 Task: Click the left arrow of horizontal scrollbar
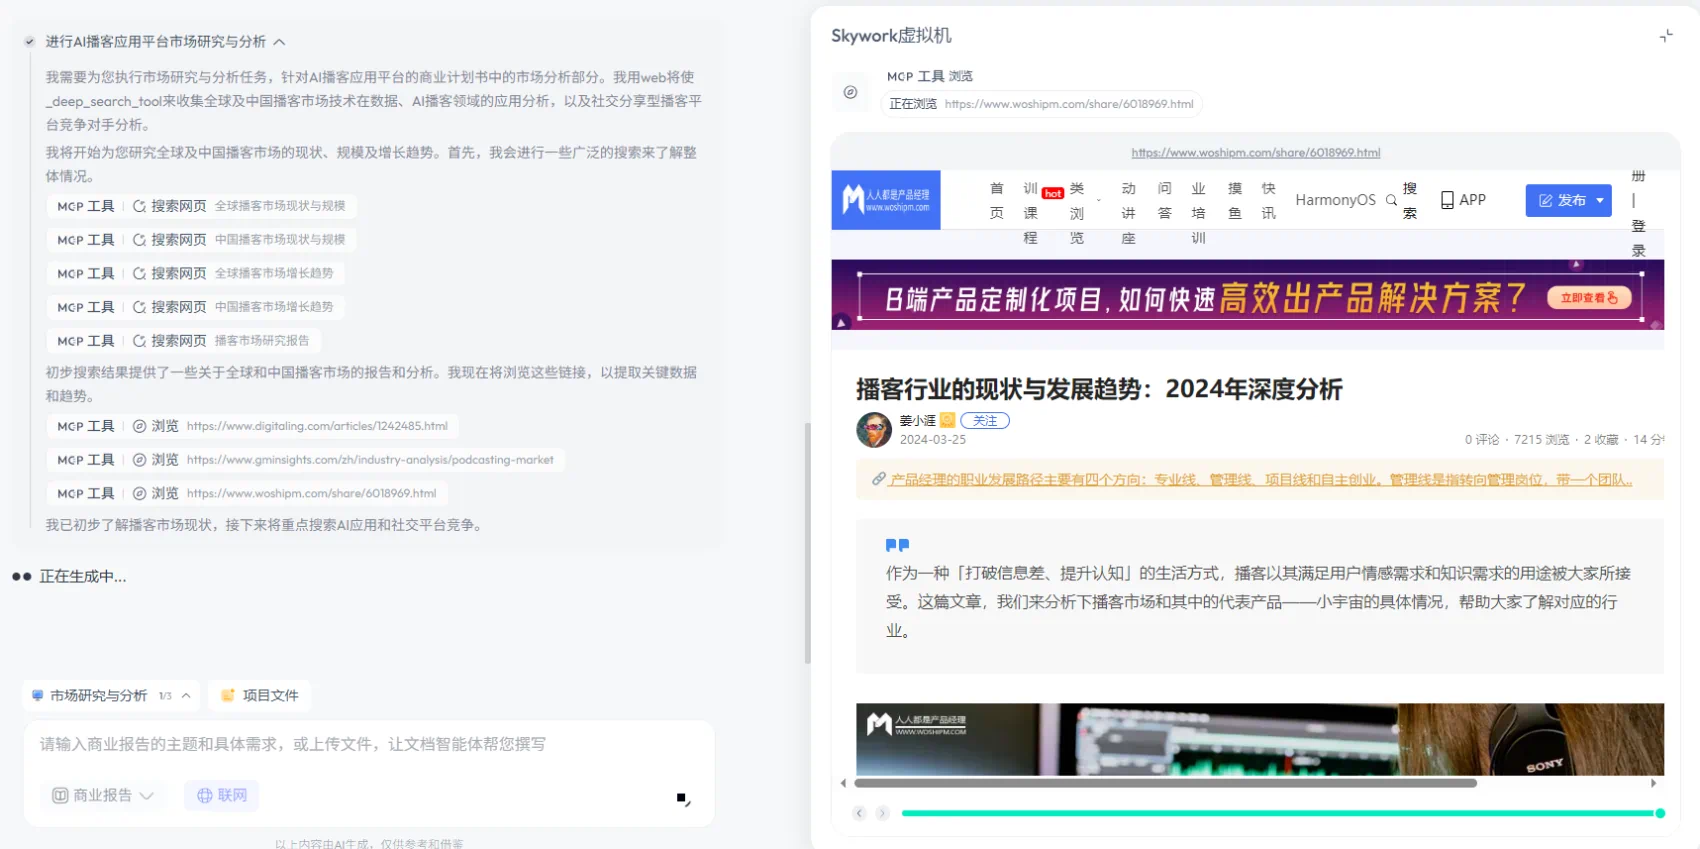point(843,783)
